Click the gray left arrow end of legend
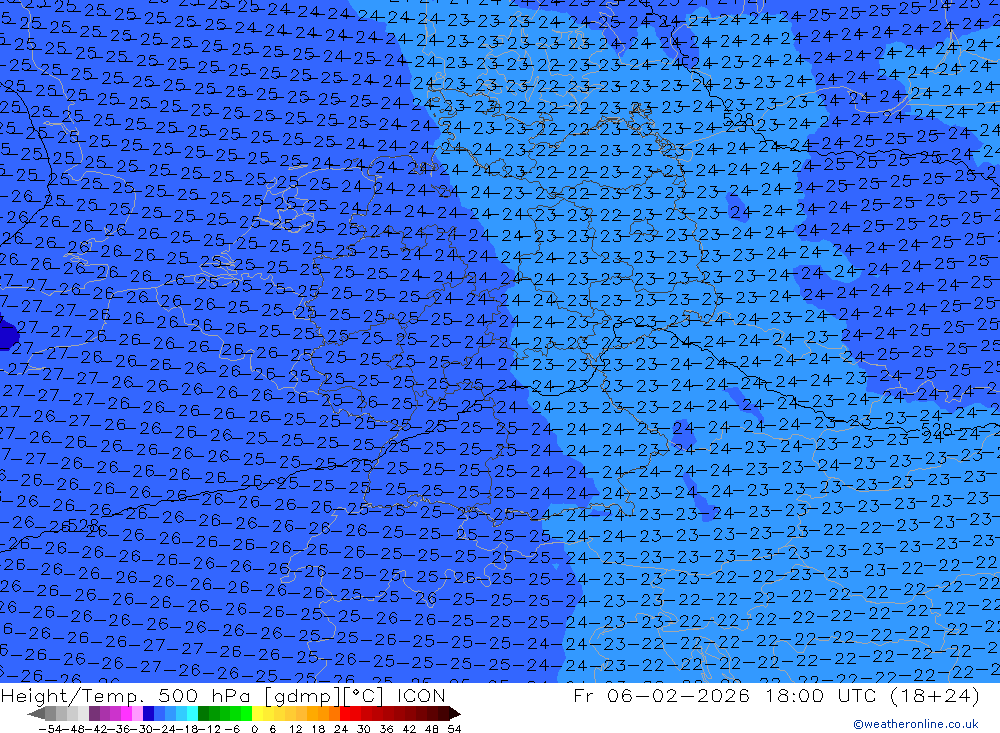Image resolution: width=1000 pixels, height=733 pixels. [x=36, y=713]
